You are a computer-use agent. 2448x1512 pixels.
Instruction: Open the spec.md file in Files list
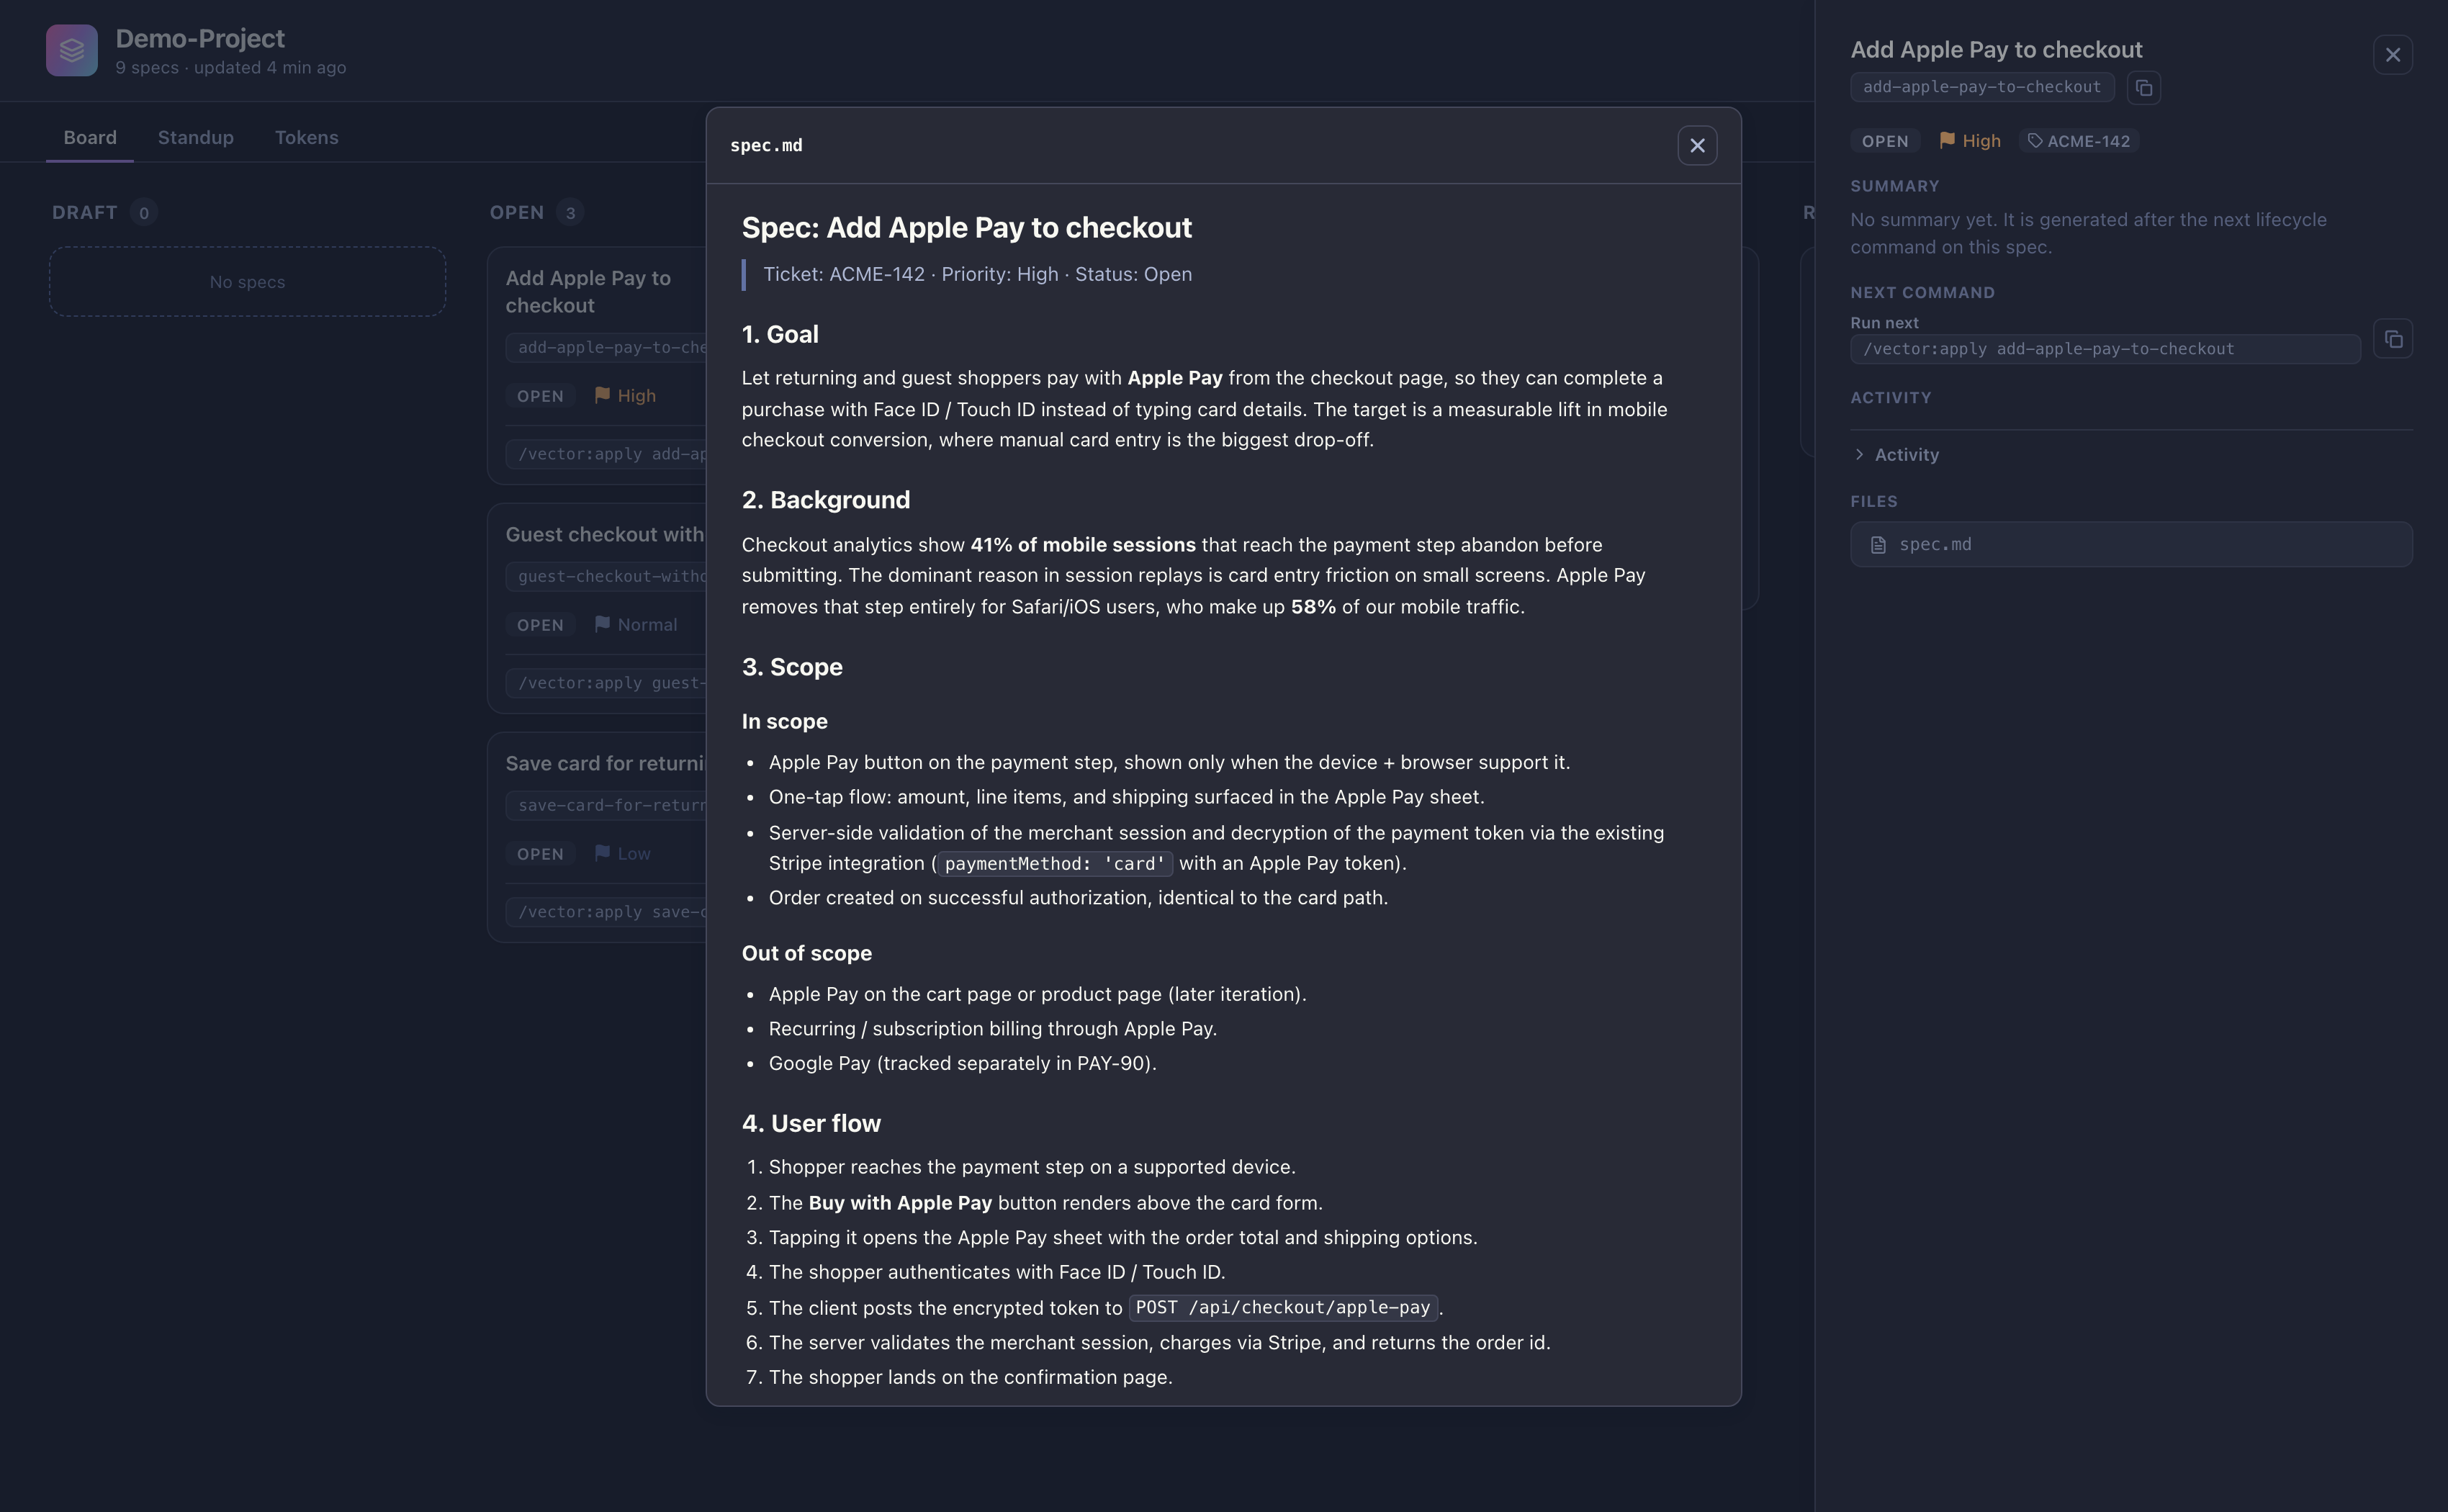[2131, 545]
